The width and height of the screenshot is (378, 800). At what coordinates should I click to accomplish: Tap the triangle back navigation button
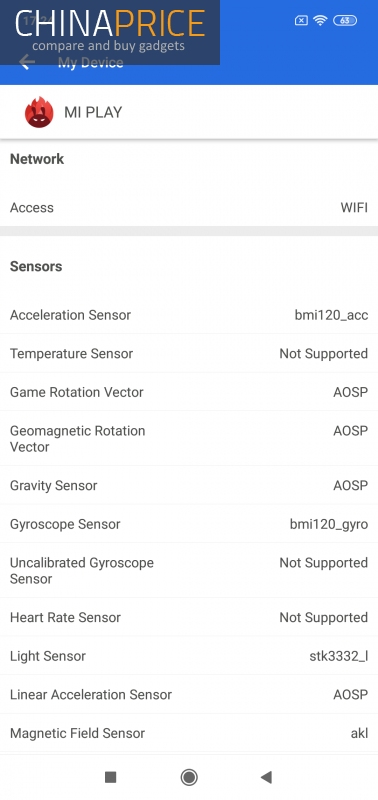pos(266,777)
